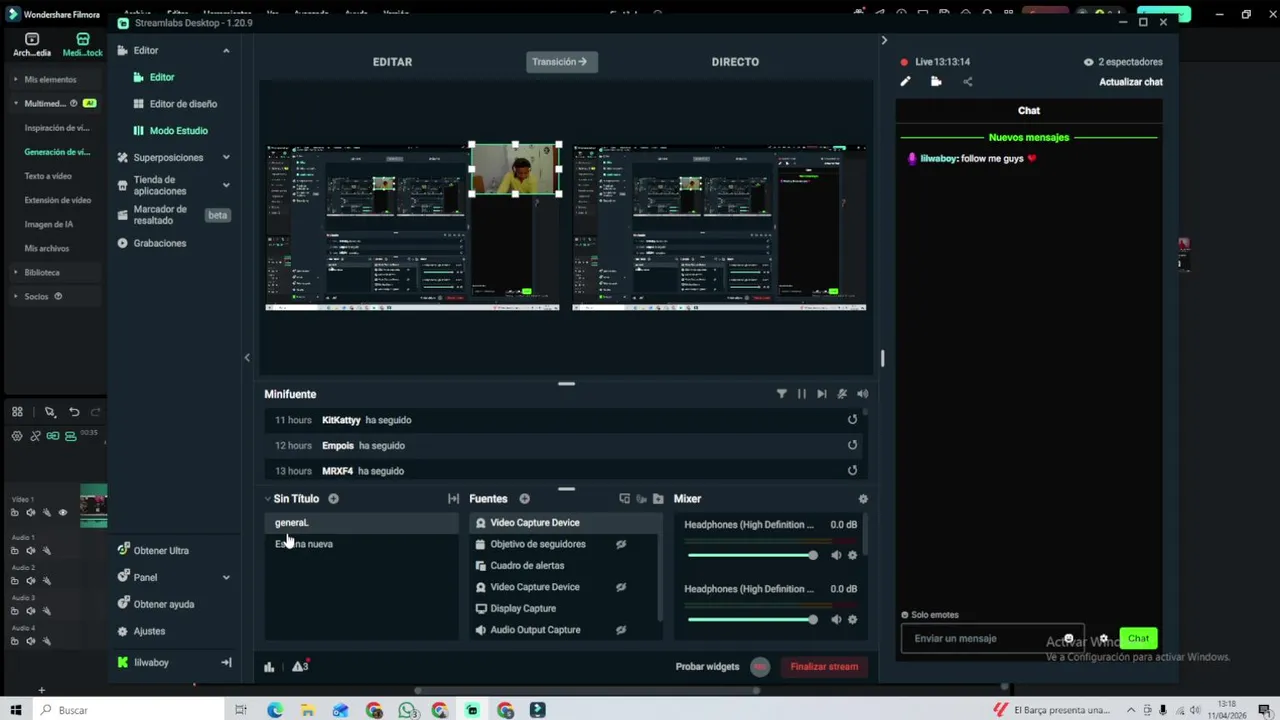Replay the KitKattyy follow alert
This screenshot has width=1280, height=720.
(852, 420)
